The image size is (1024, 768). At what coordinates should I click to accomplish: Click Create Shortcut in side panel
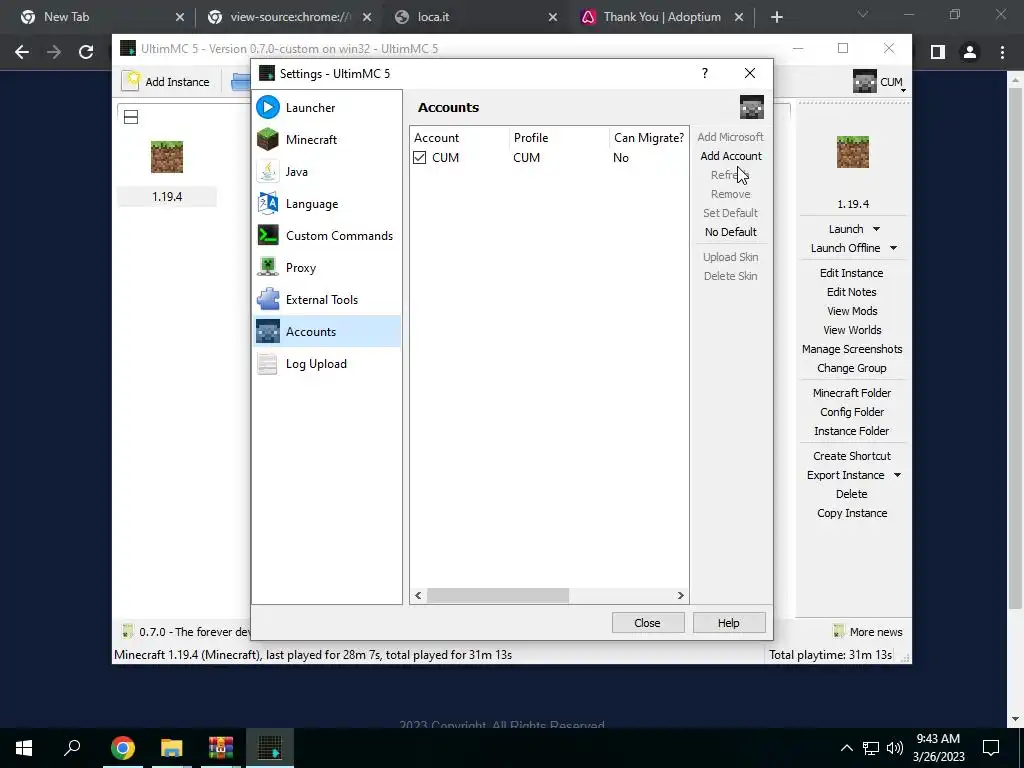coord(852,456)
